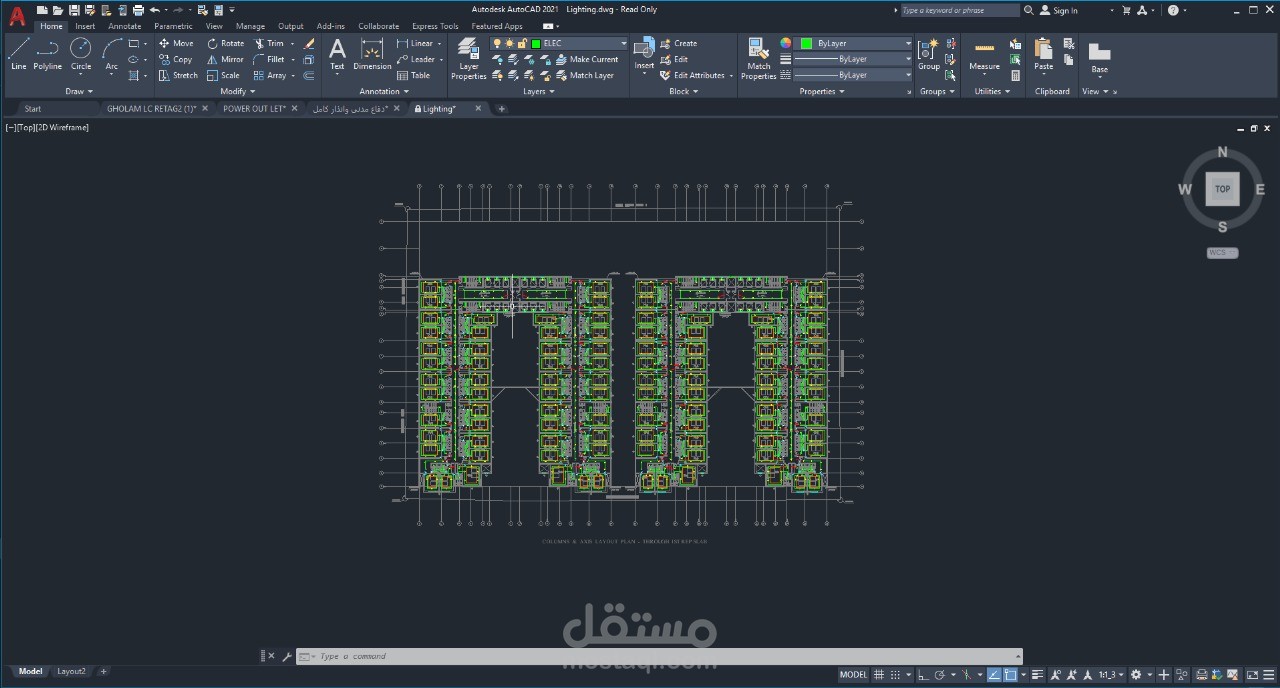The image size is (1280, 688).
Task: Expand the Draw panel
Action: point(79,91)
